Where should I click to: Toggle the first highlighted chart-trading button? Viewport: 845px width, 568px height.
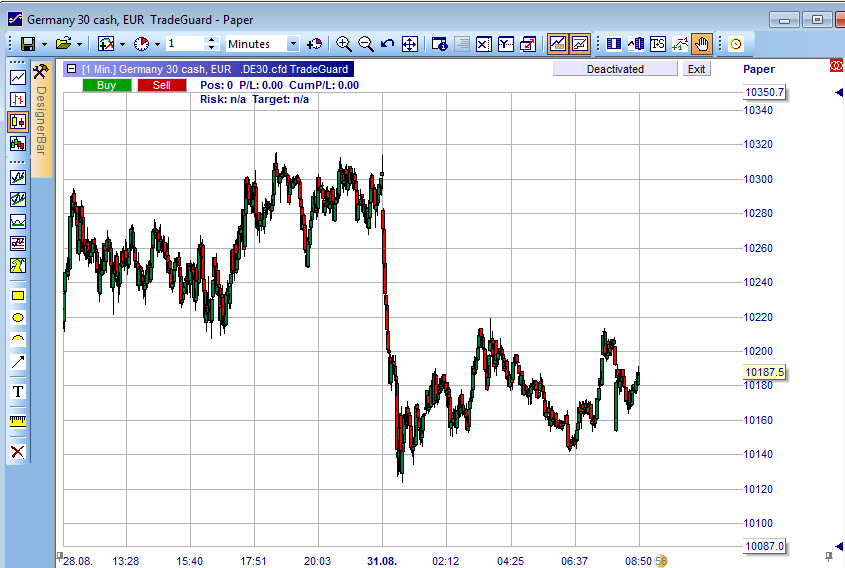[x=558, y=44]
